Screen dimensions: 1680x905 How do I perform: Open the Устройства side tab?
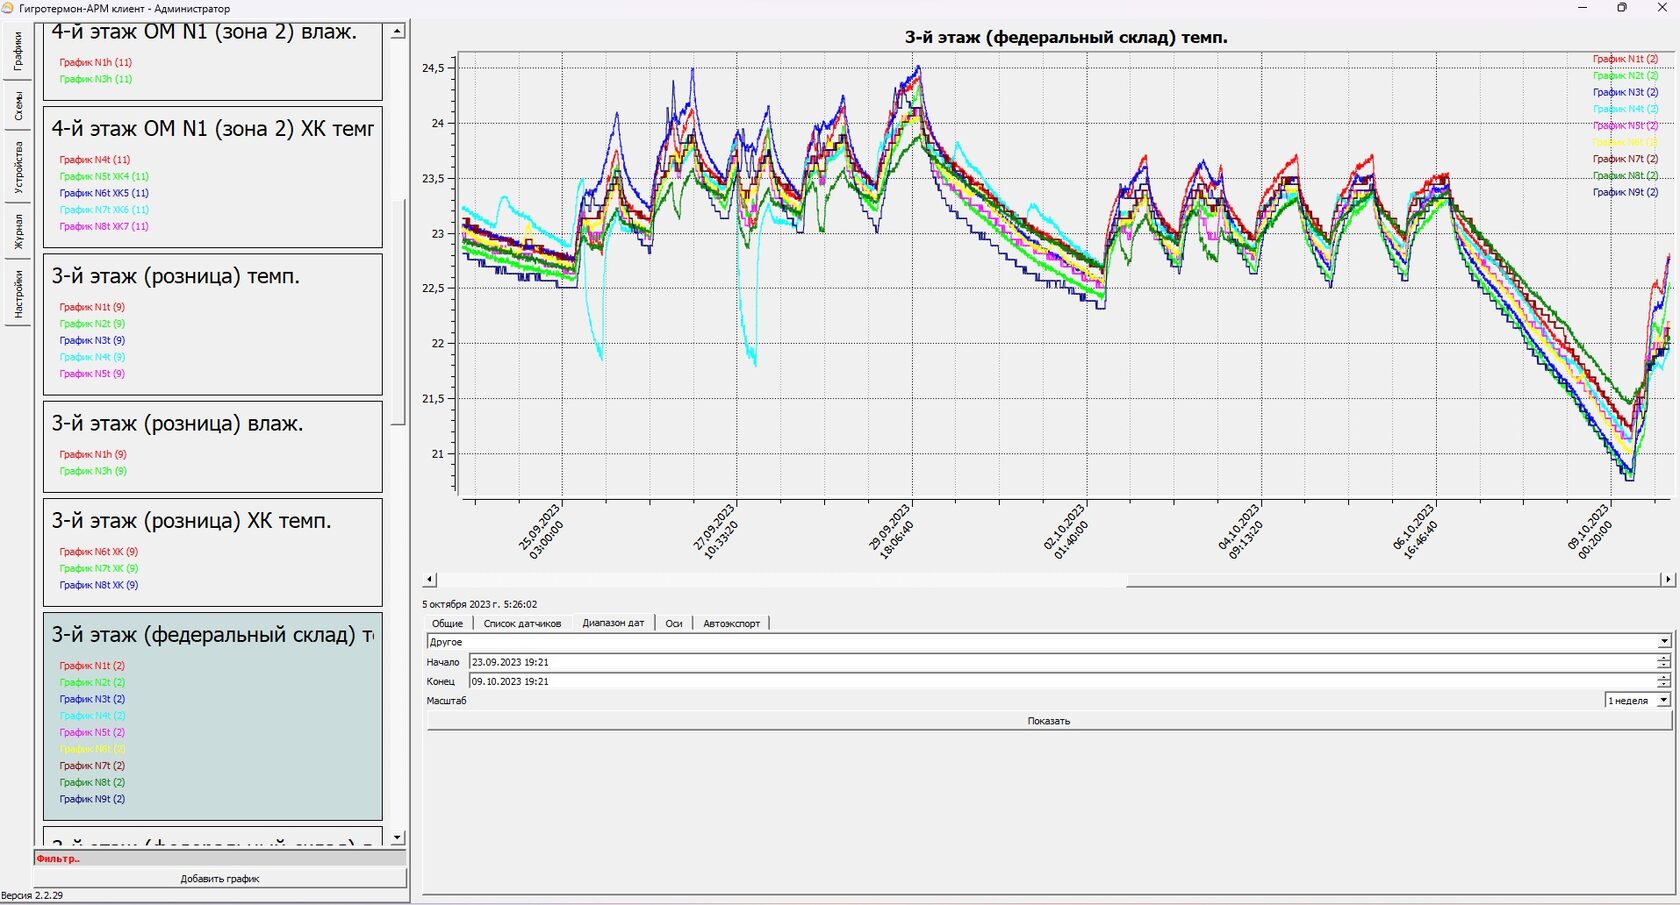18,168
